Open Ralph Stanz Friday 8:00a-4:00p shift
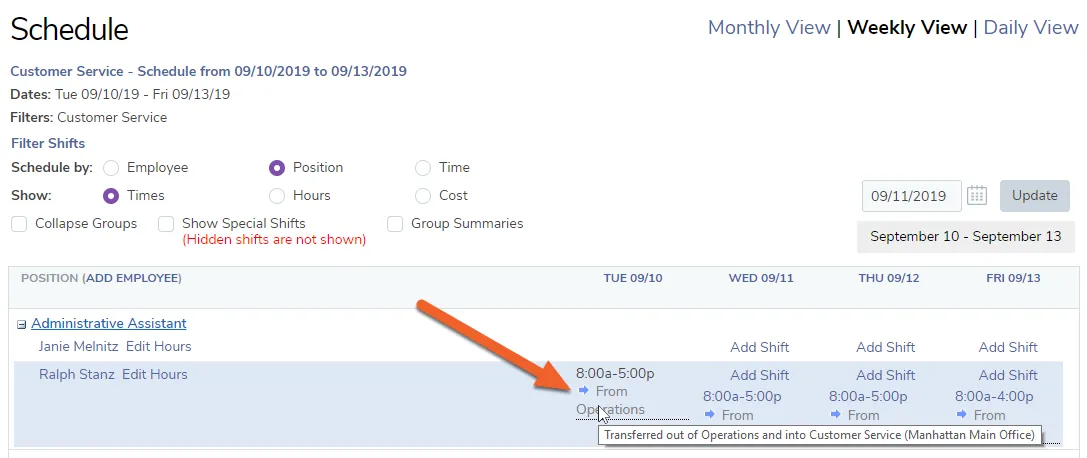Screen dimensions: 1087x458 tap(994, 397)
